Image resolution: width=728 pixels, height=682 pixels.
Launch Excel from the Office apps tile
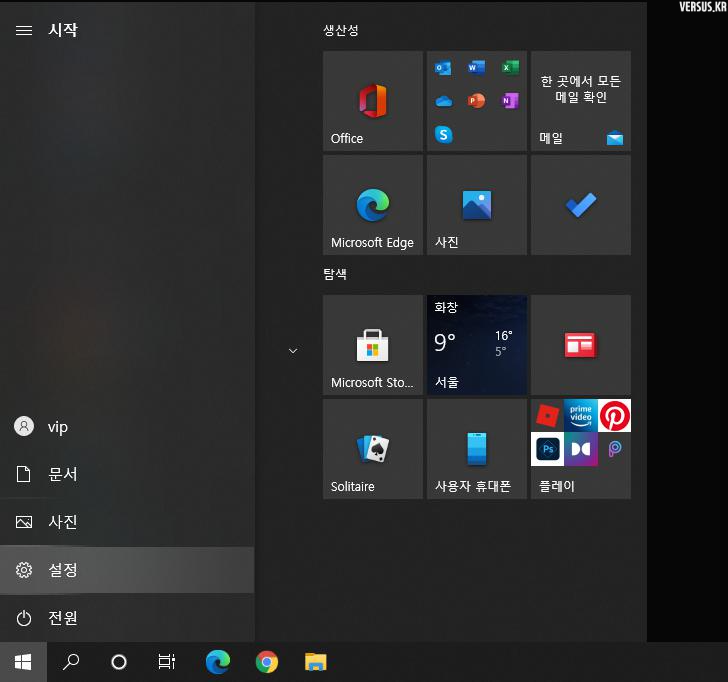point(510,68)
